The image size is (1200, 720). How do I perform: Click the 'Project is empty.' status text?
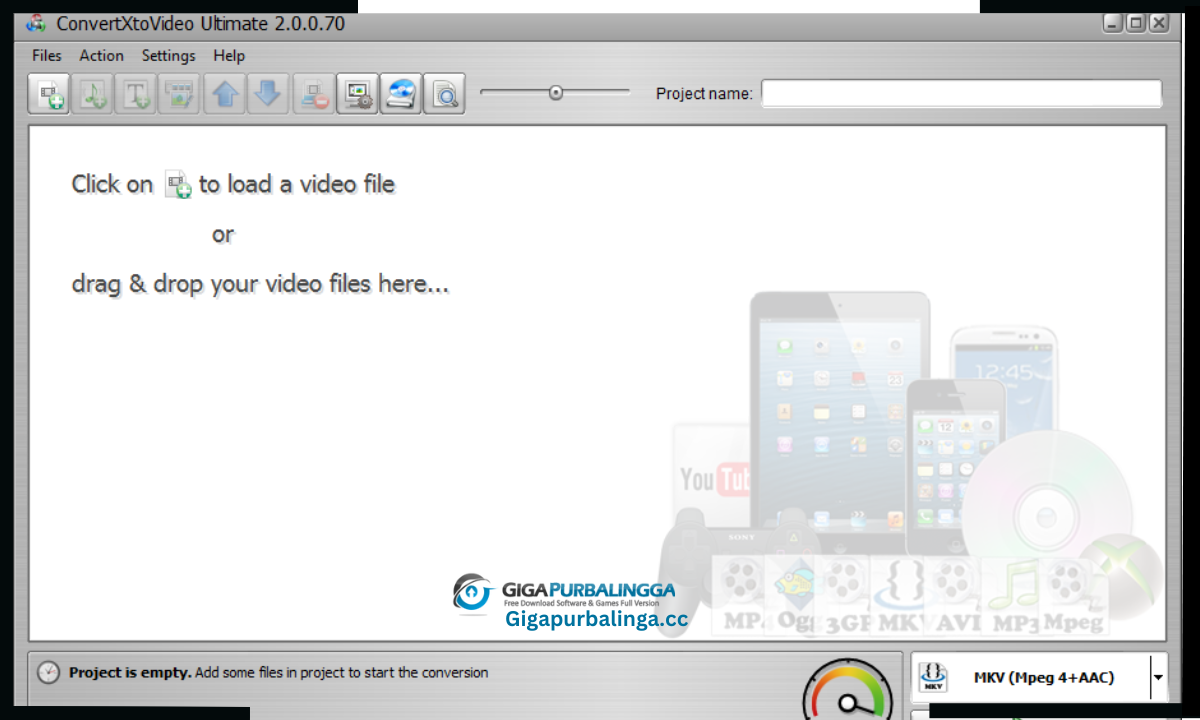130,673
